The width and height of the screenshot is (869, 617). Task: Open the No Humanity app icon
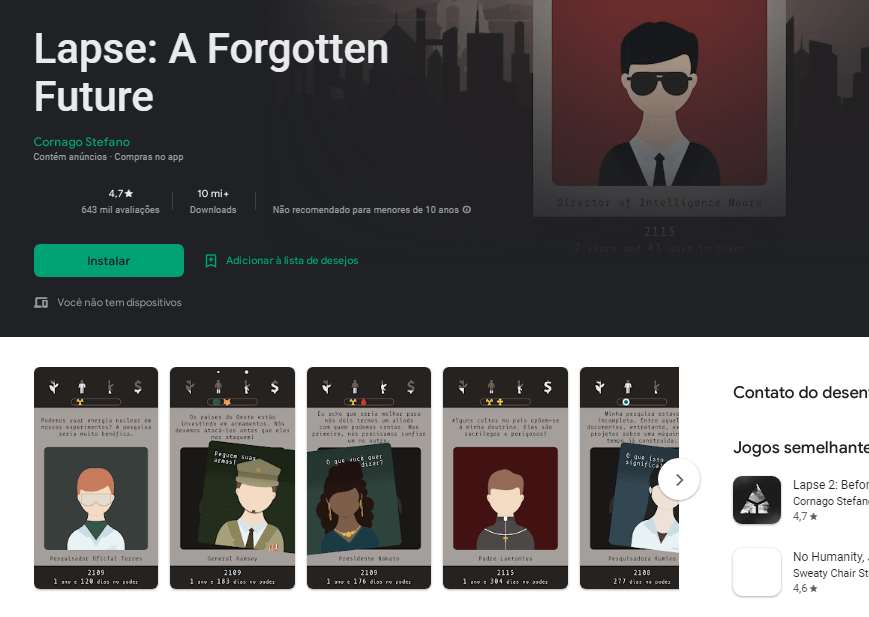pos(756,572)
